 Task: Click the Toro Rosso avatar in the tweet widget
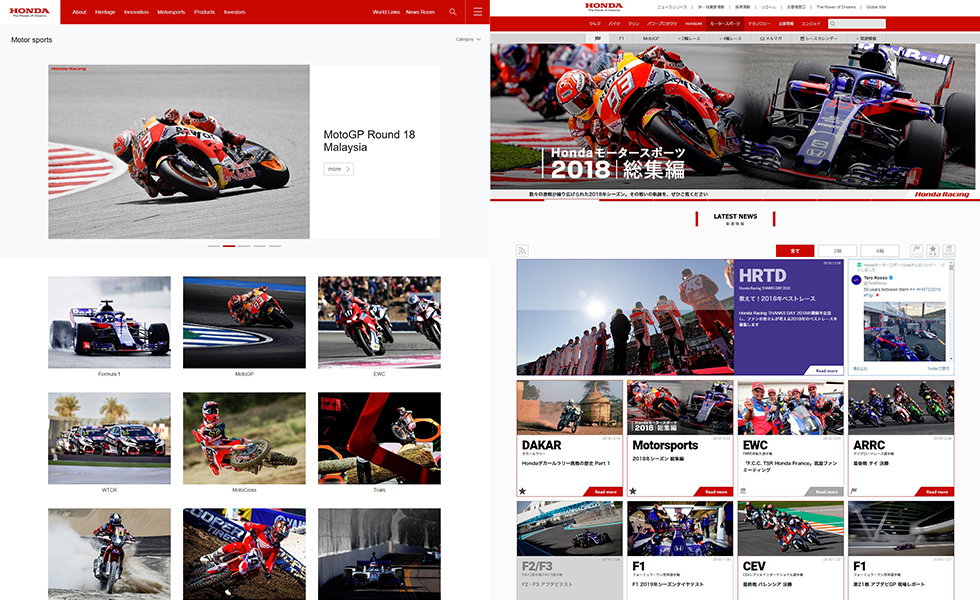856,280
